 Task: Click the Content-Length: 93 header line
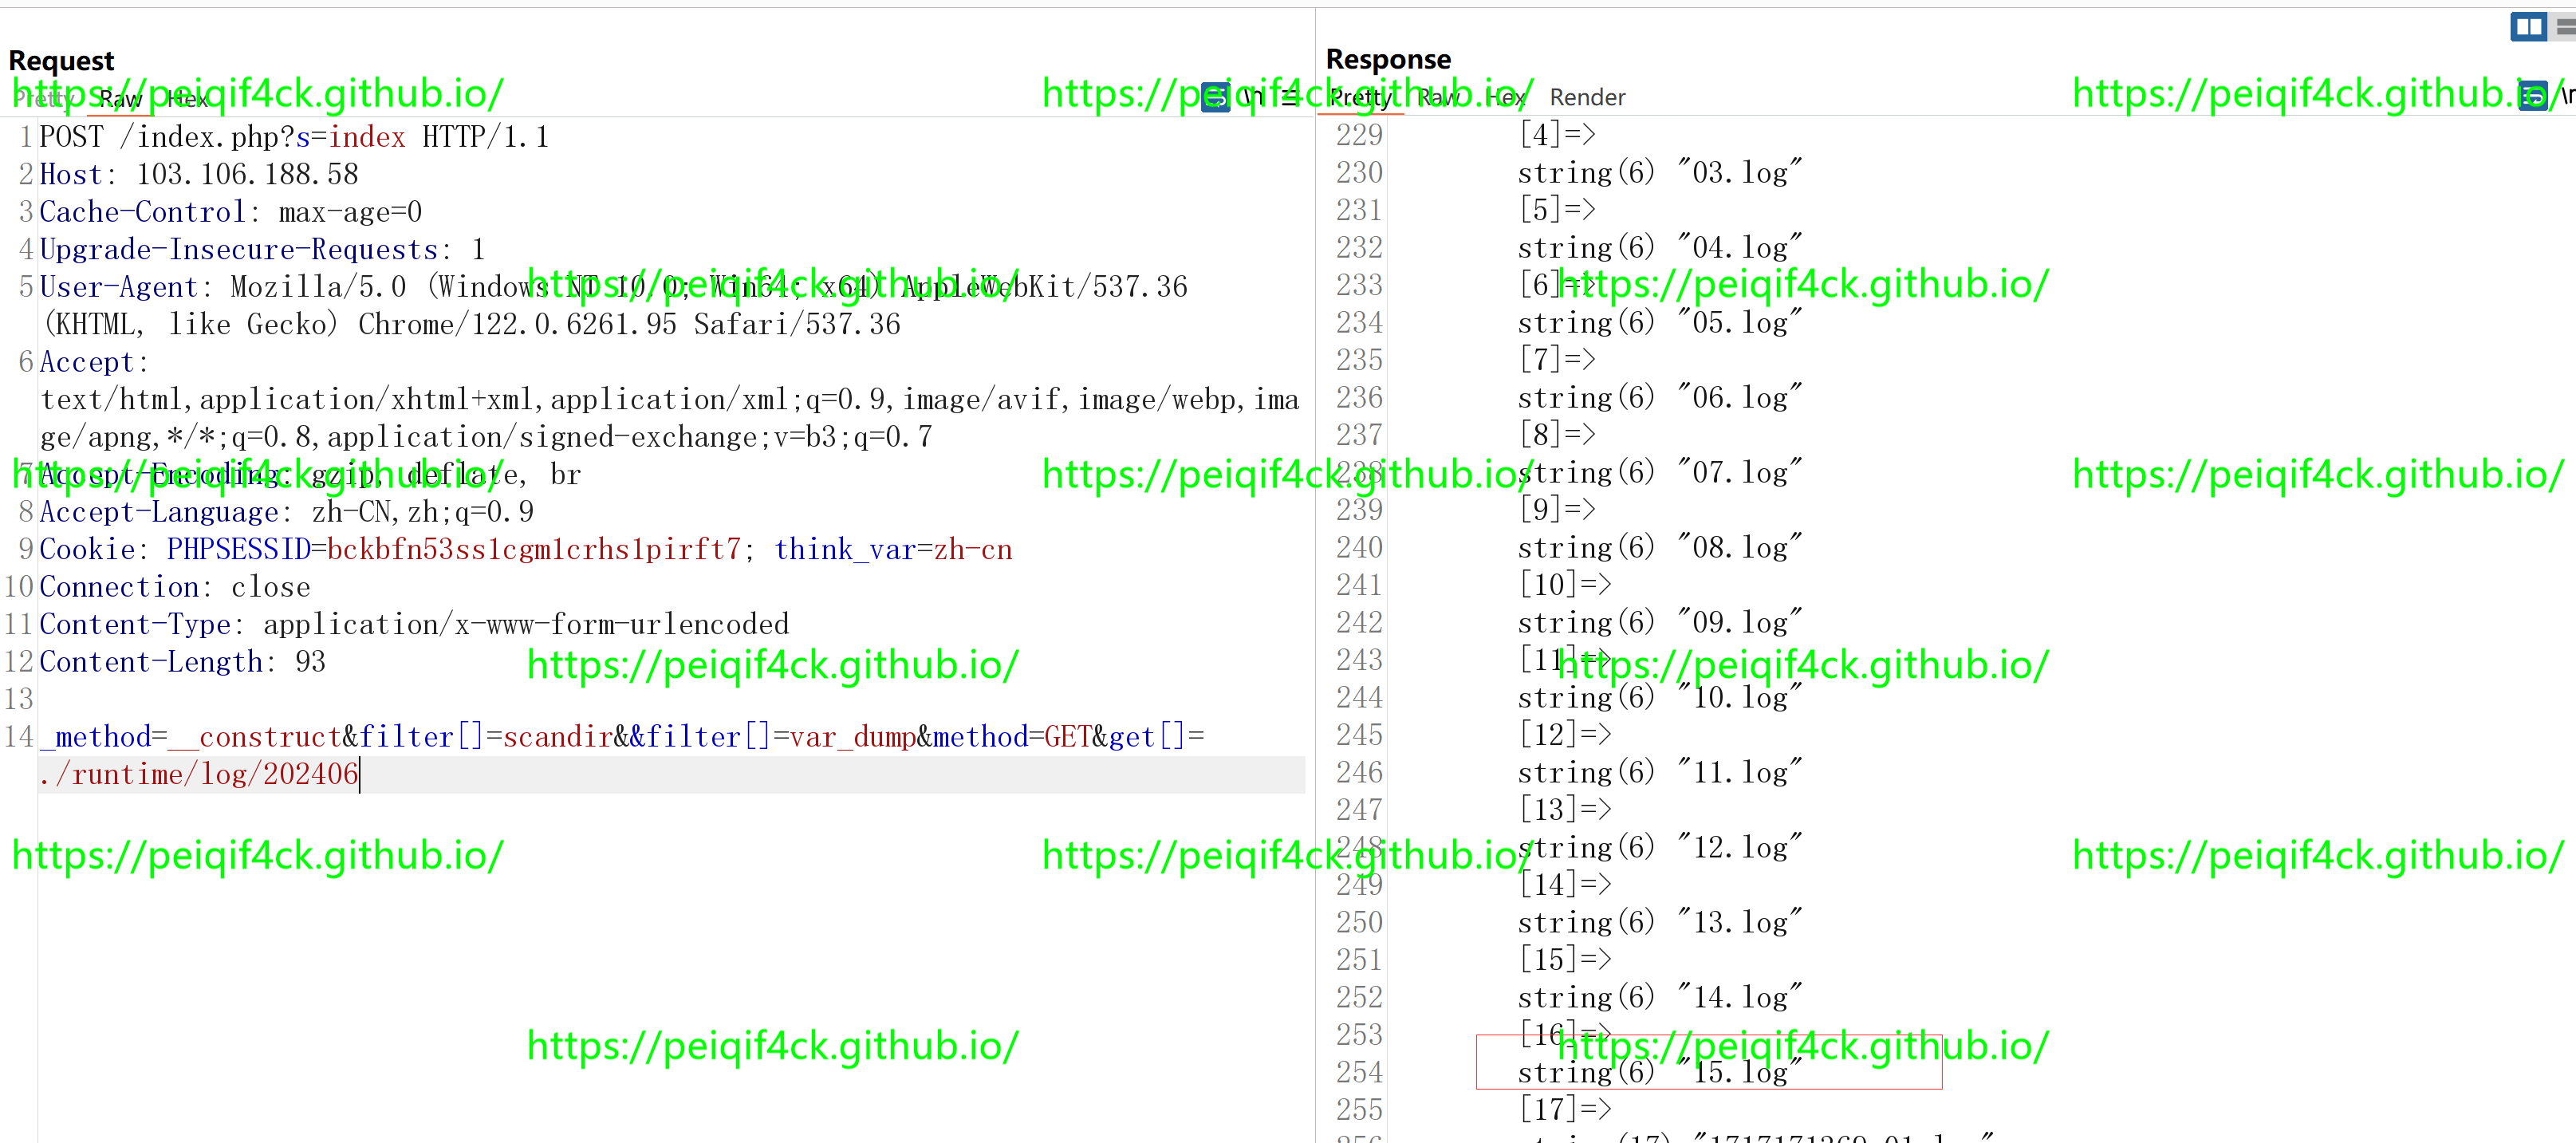pyautogui.click(x=182, y=662)
